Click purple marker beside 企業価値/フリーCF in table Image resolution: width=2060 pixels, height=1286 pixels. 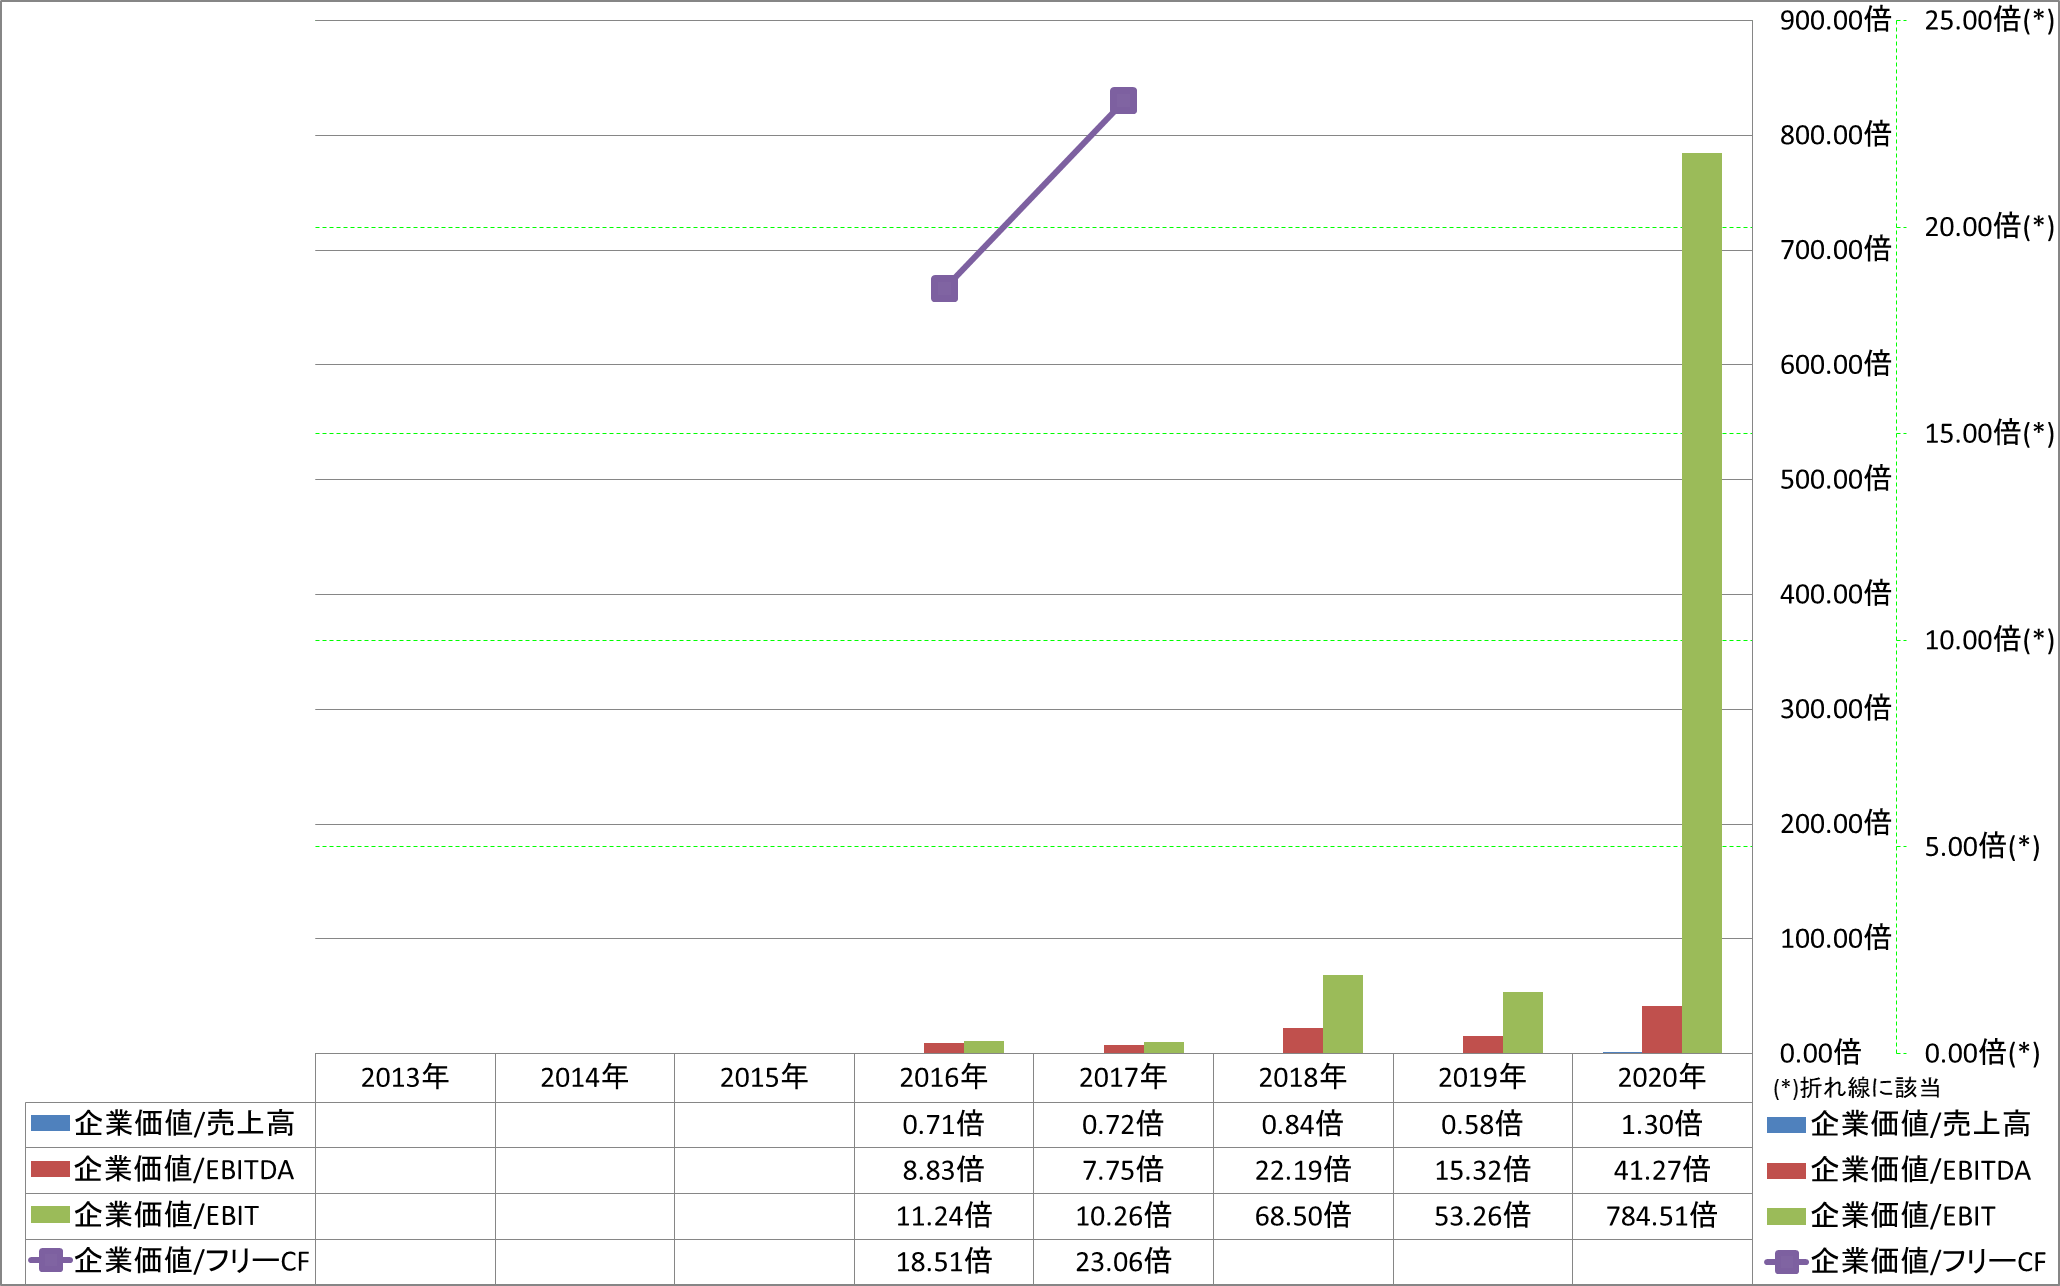[x=50, y=1261]
